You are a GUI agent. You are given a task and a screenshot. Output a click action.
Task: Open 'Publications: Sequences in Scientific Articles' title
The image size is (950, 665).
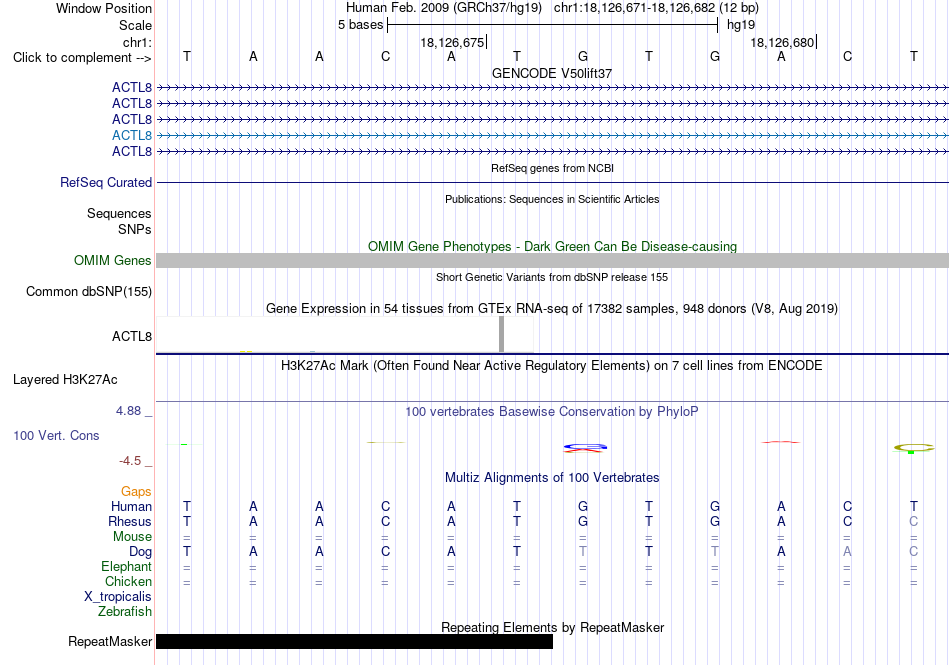pos(552,199)
